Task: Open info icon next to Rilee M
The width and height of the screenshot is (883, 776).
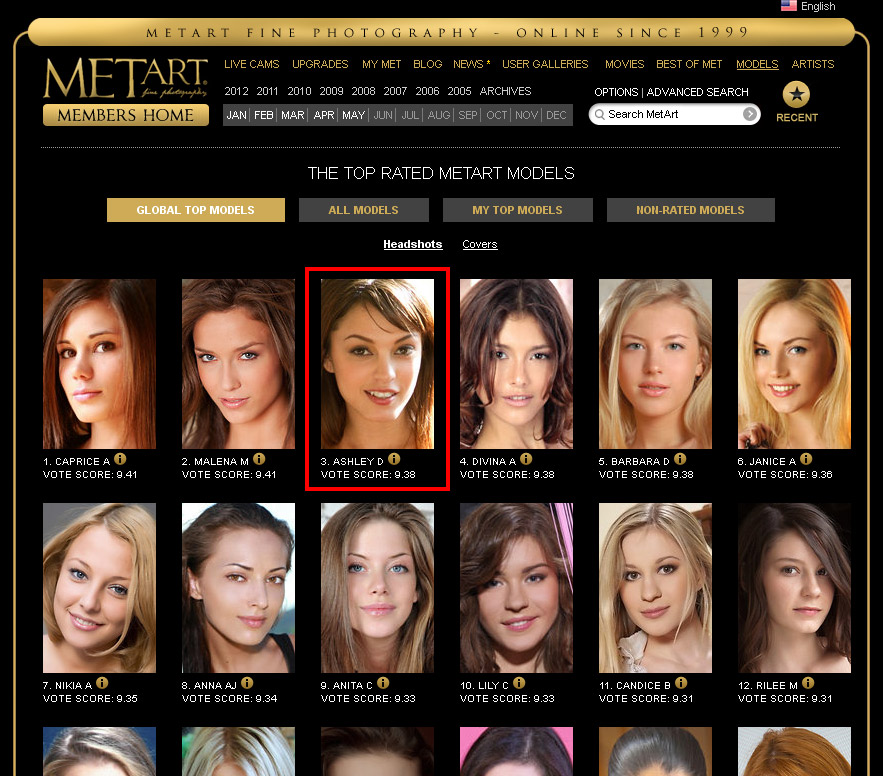Action: point(808,683)
